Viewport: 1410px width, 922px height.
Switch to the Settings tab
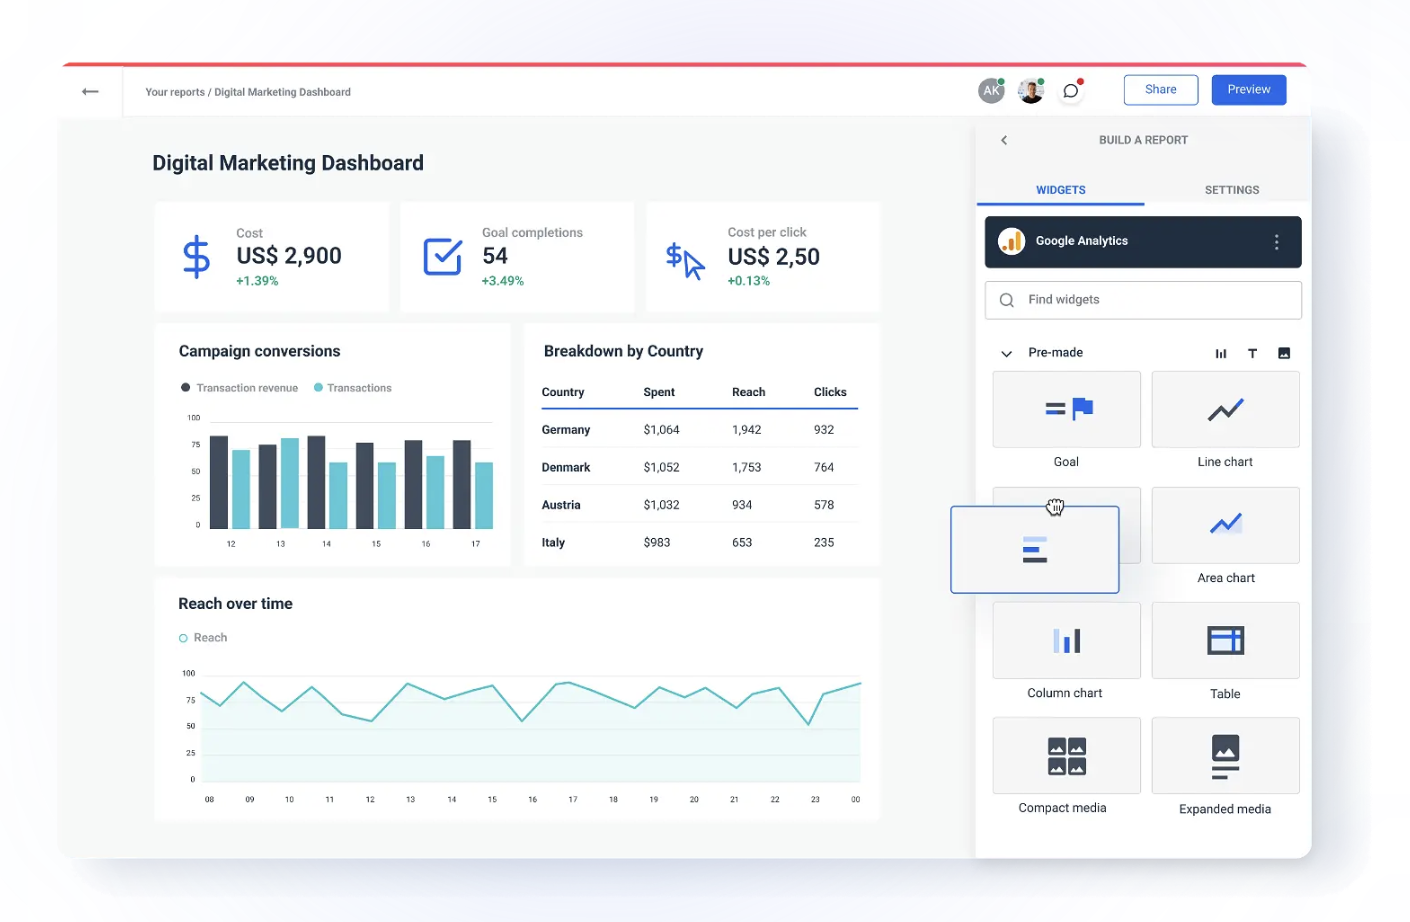tap(1231, 190)
